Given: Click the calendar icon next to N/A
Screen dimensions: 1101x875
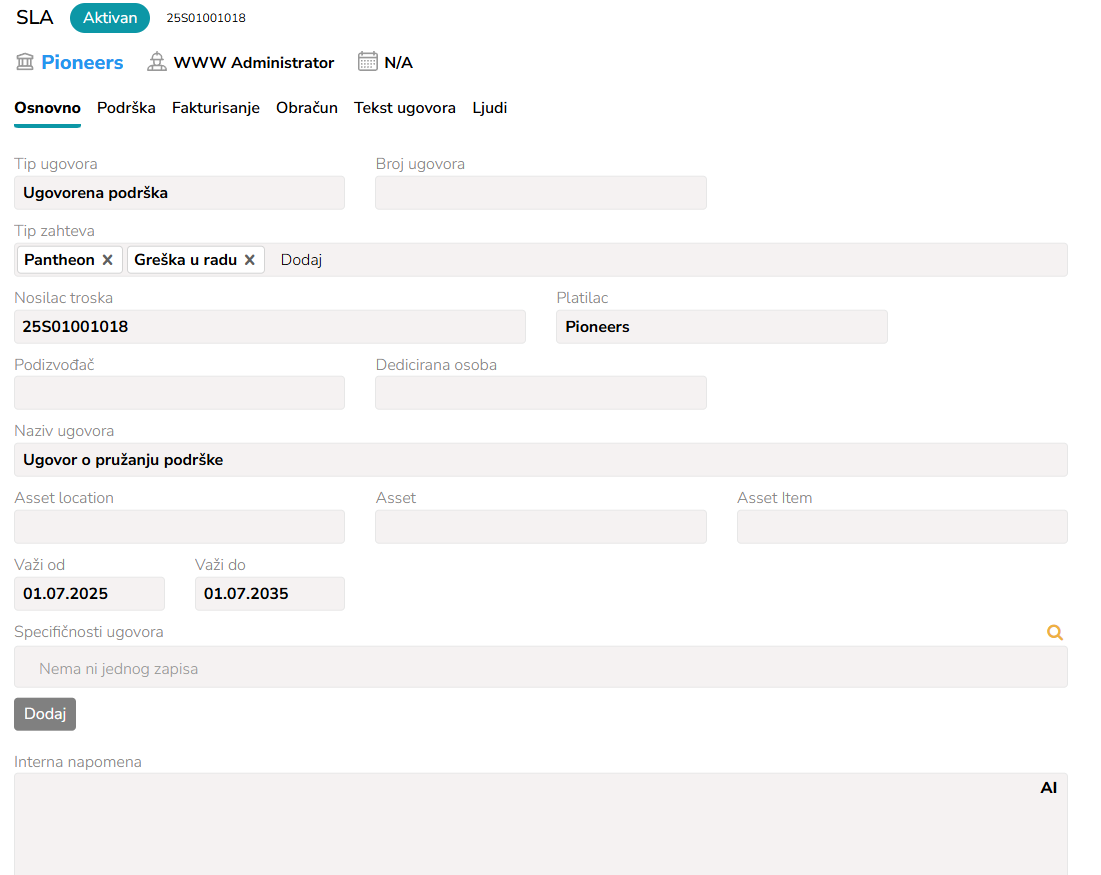Looking at the screenshot, I should [368, 62].
